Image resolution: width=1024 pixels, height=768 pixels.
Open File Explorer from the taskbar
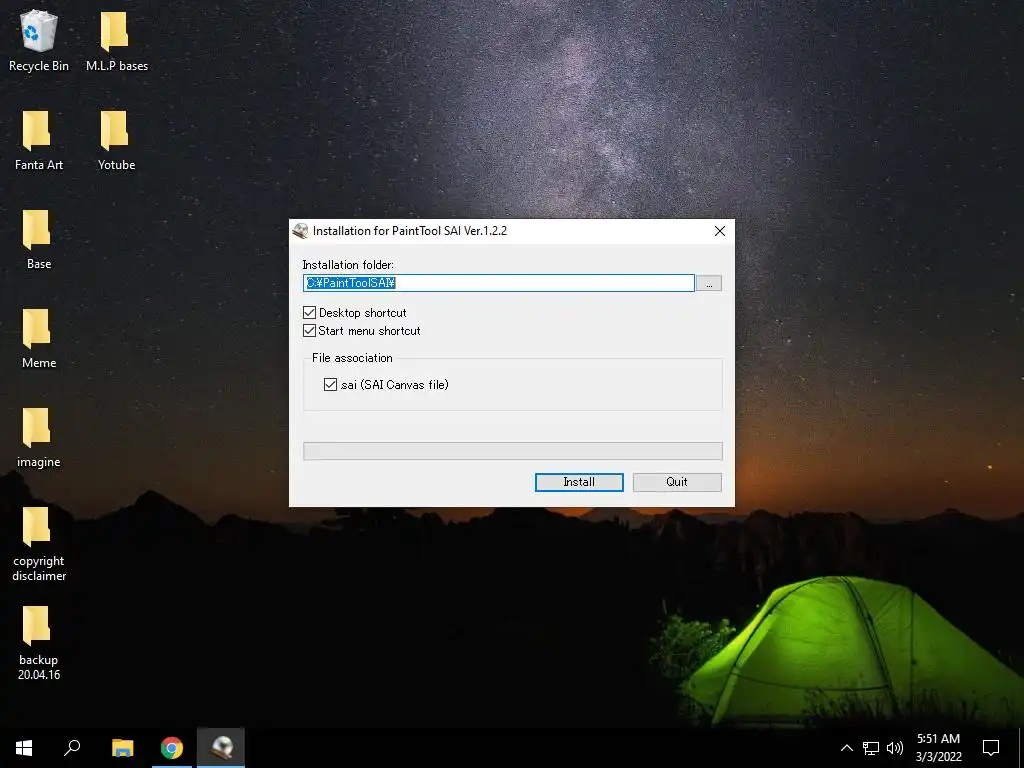pos(122,748)
